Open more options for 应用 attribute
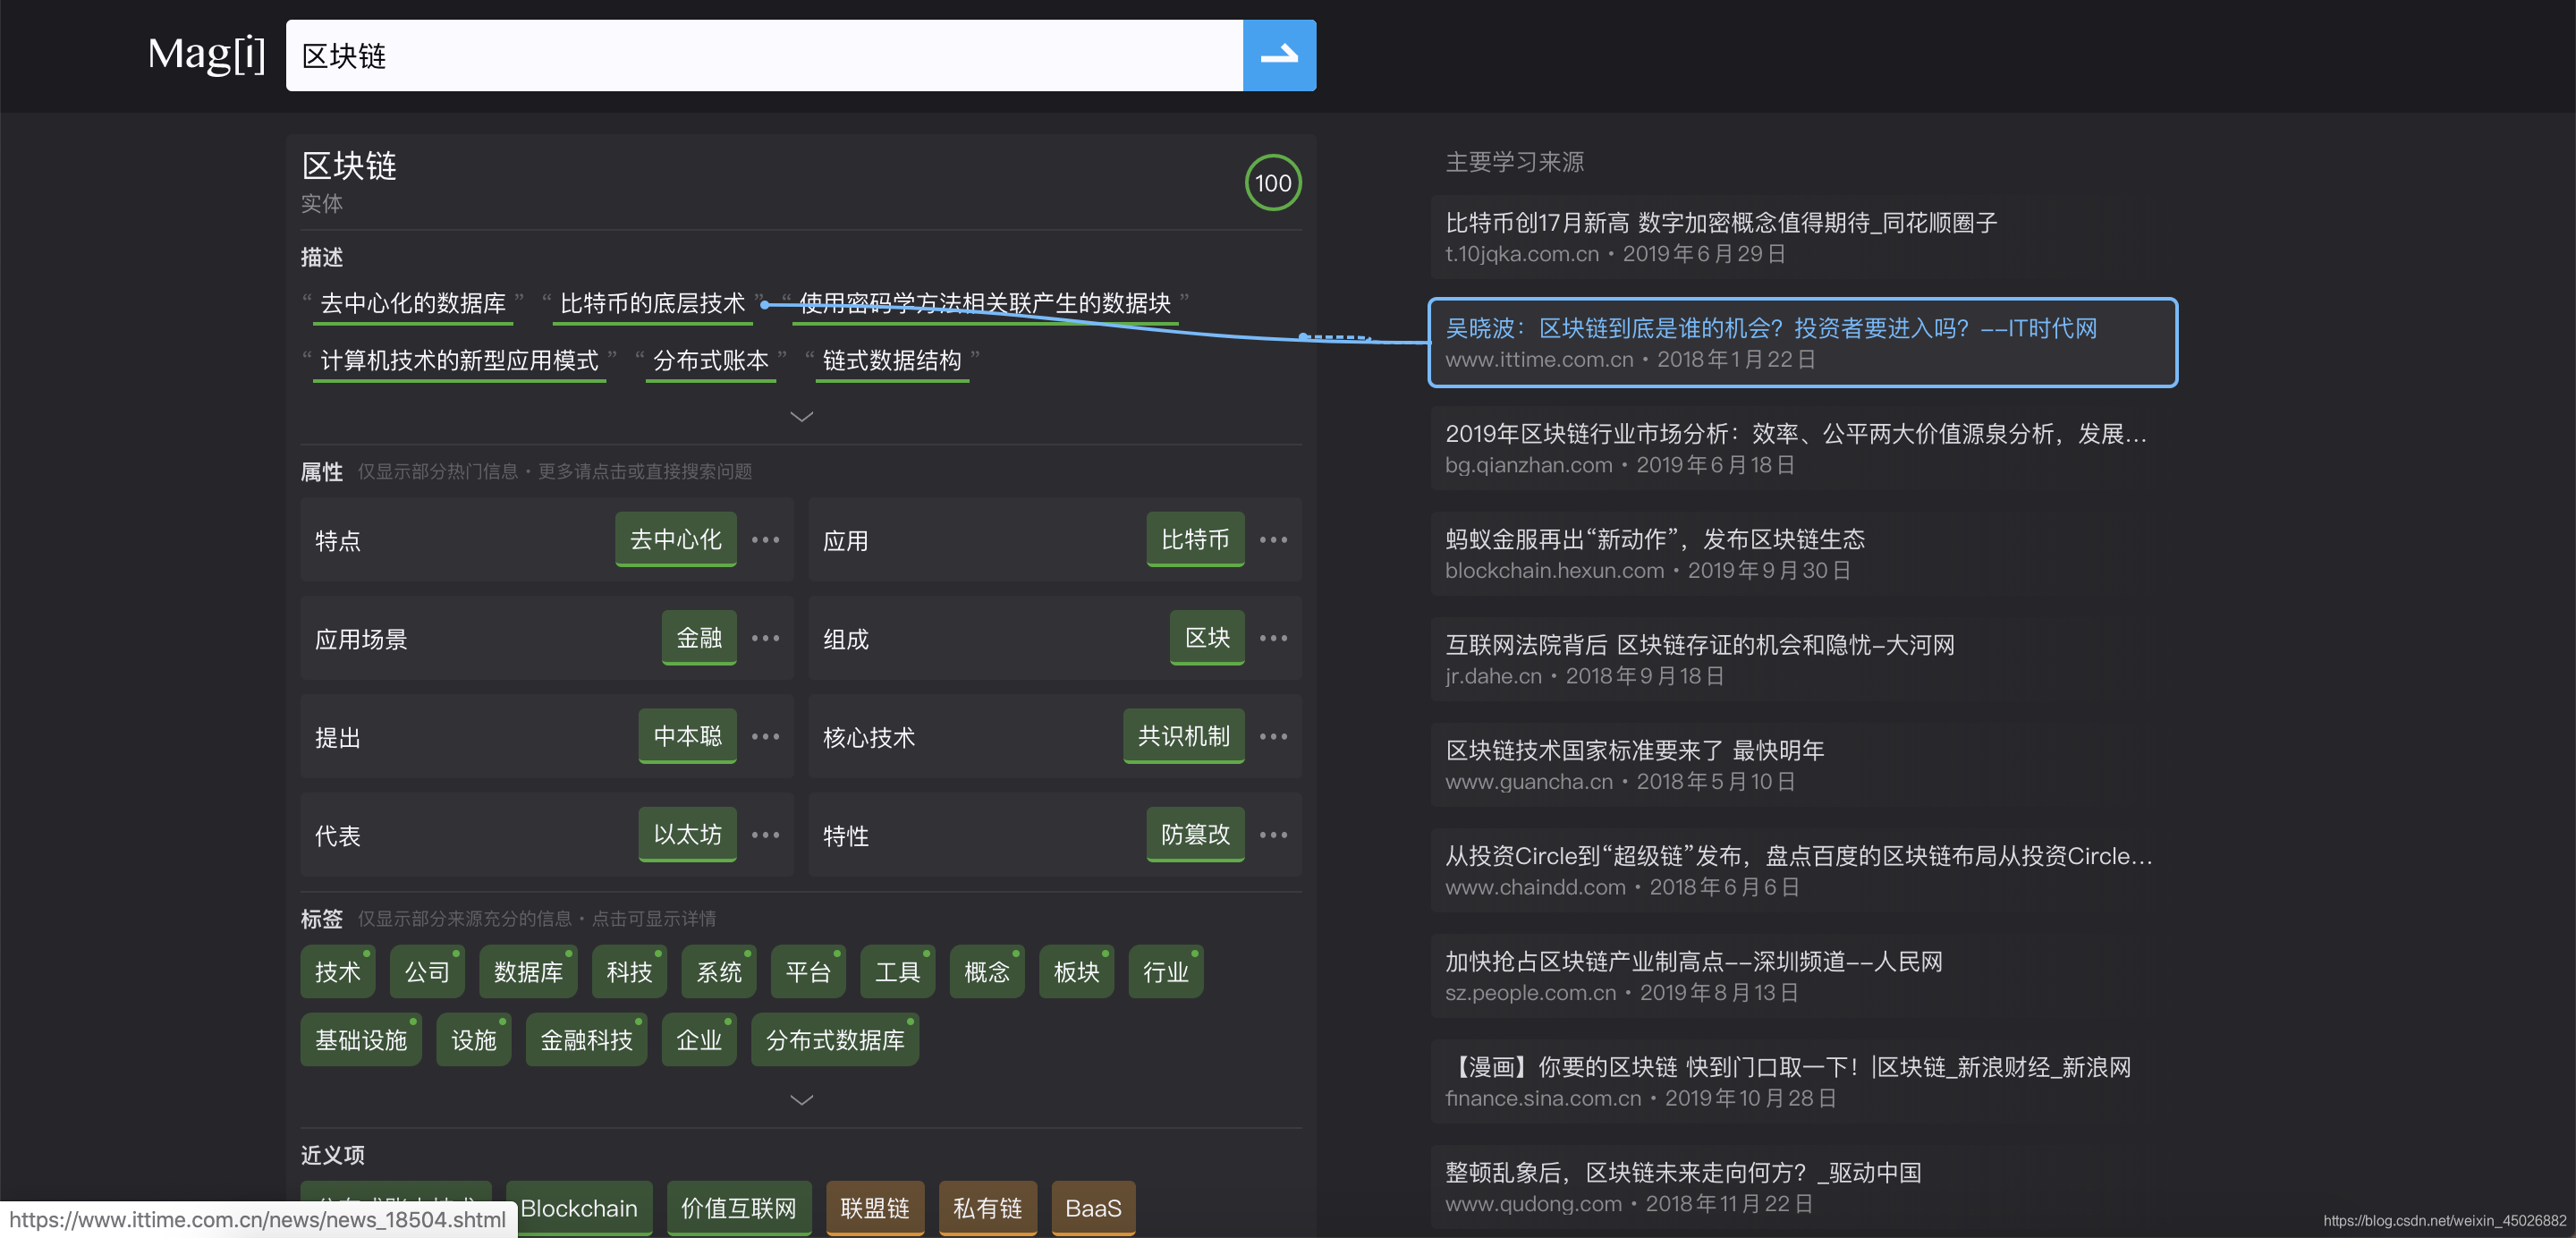The image size is (2576, 1238). 1273,540
